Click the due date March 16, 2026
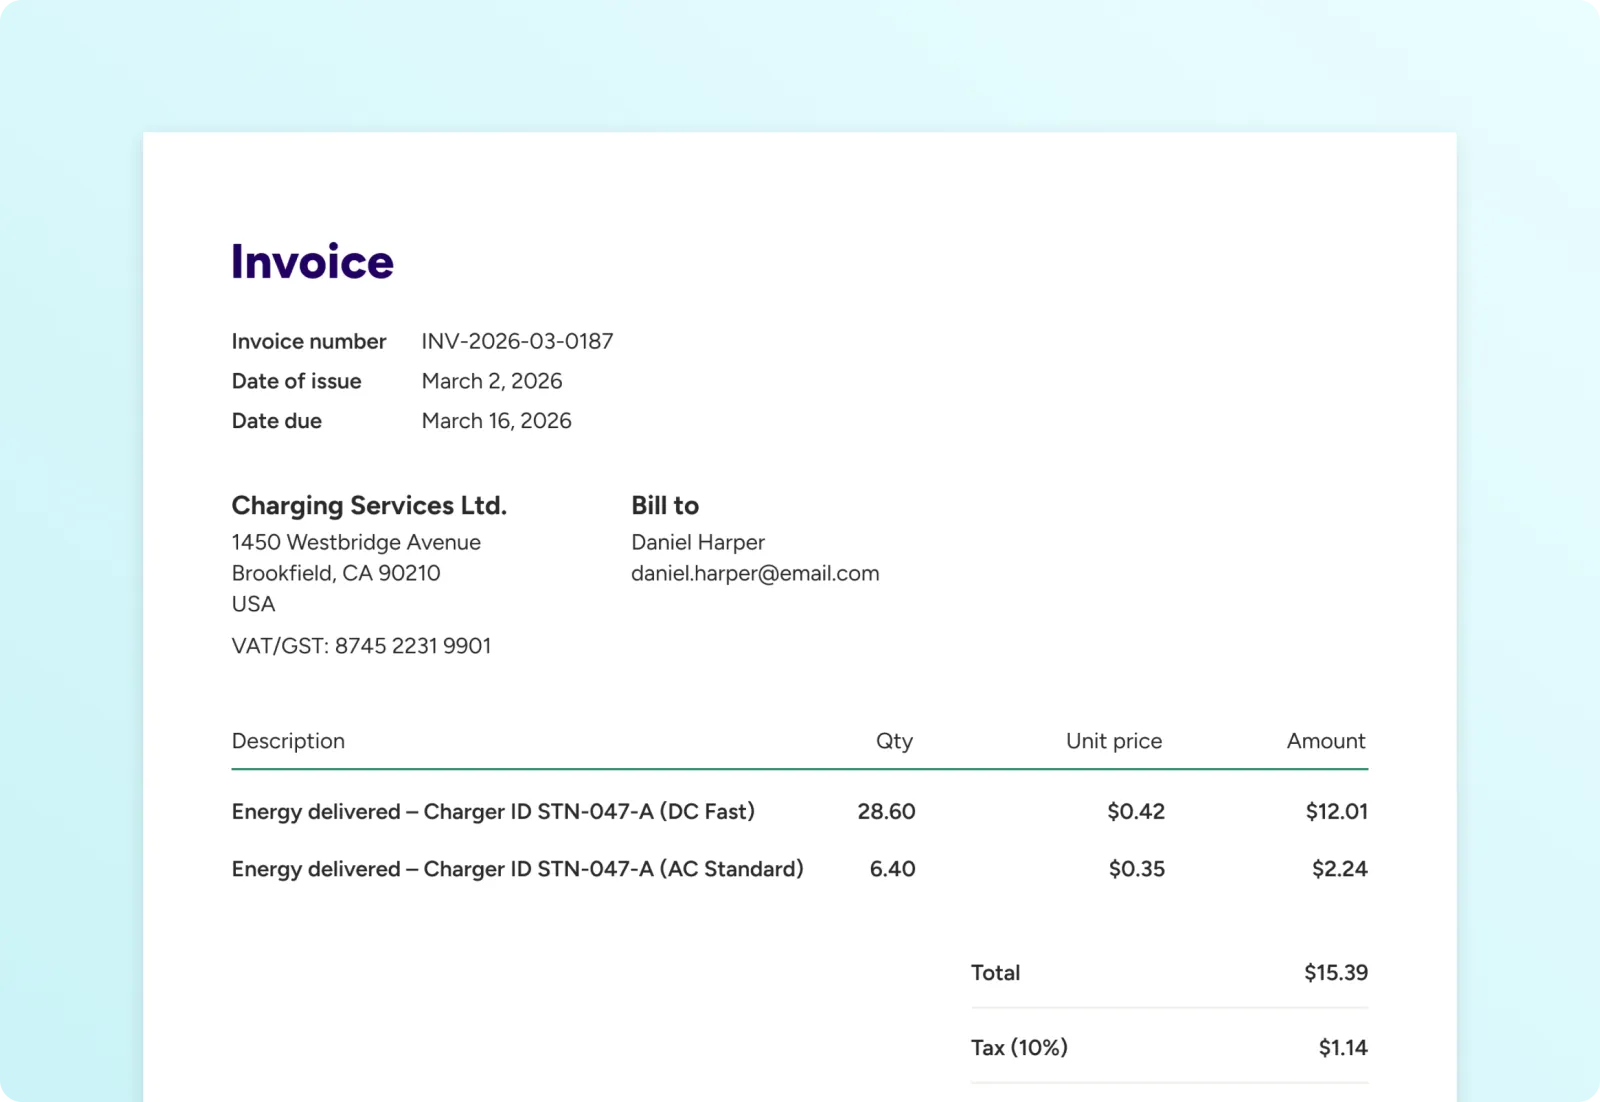Screen dimensions: 1600x1102 (496, 421)
